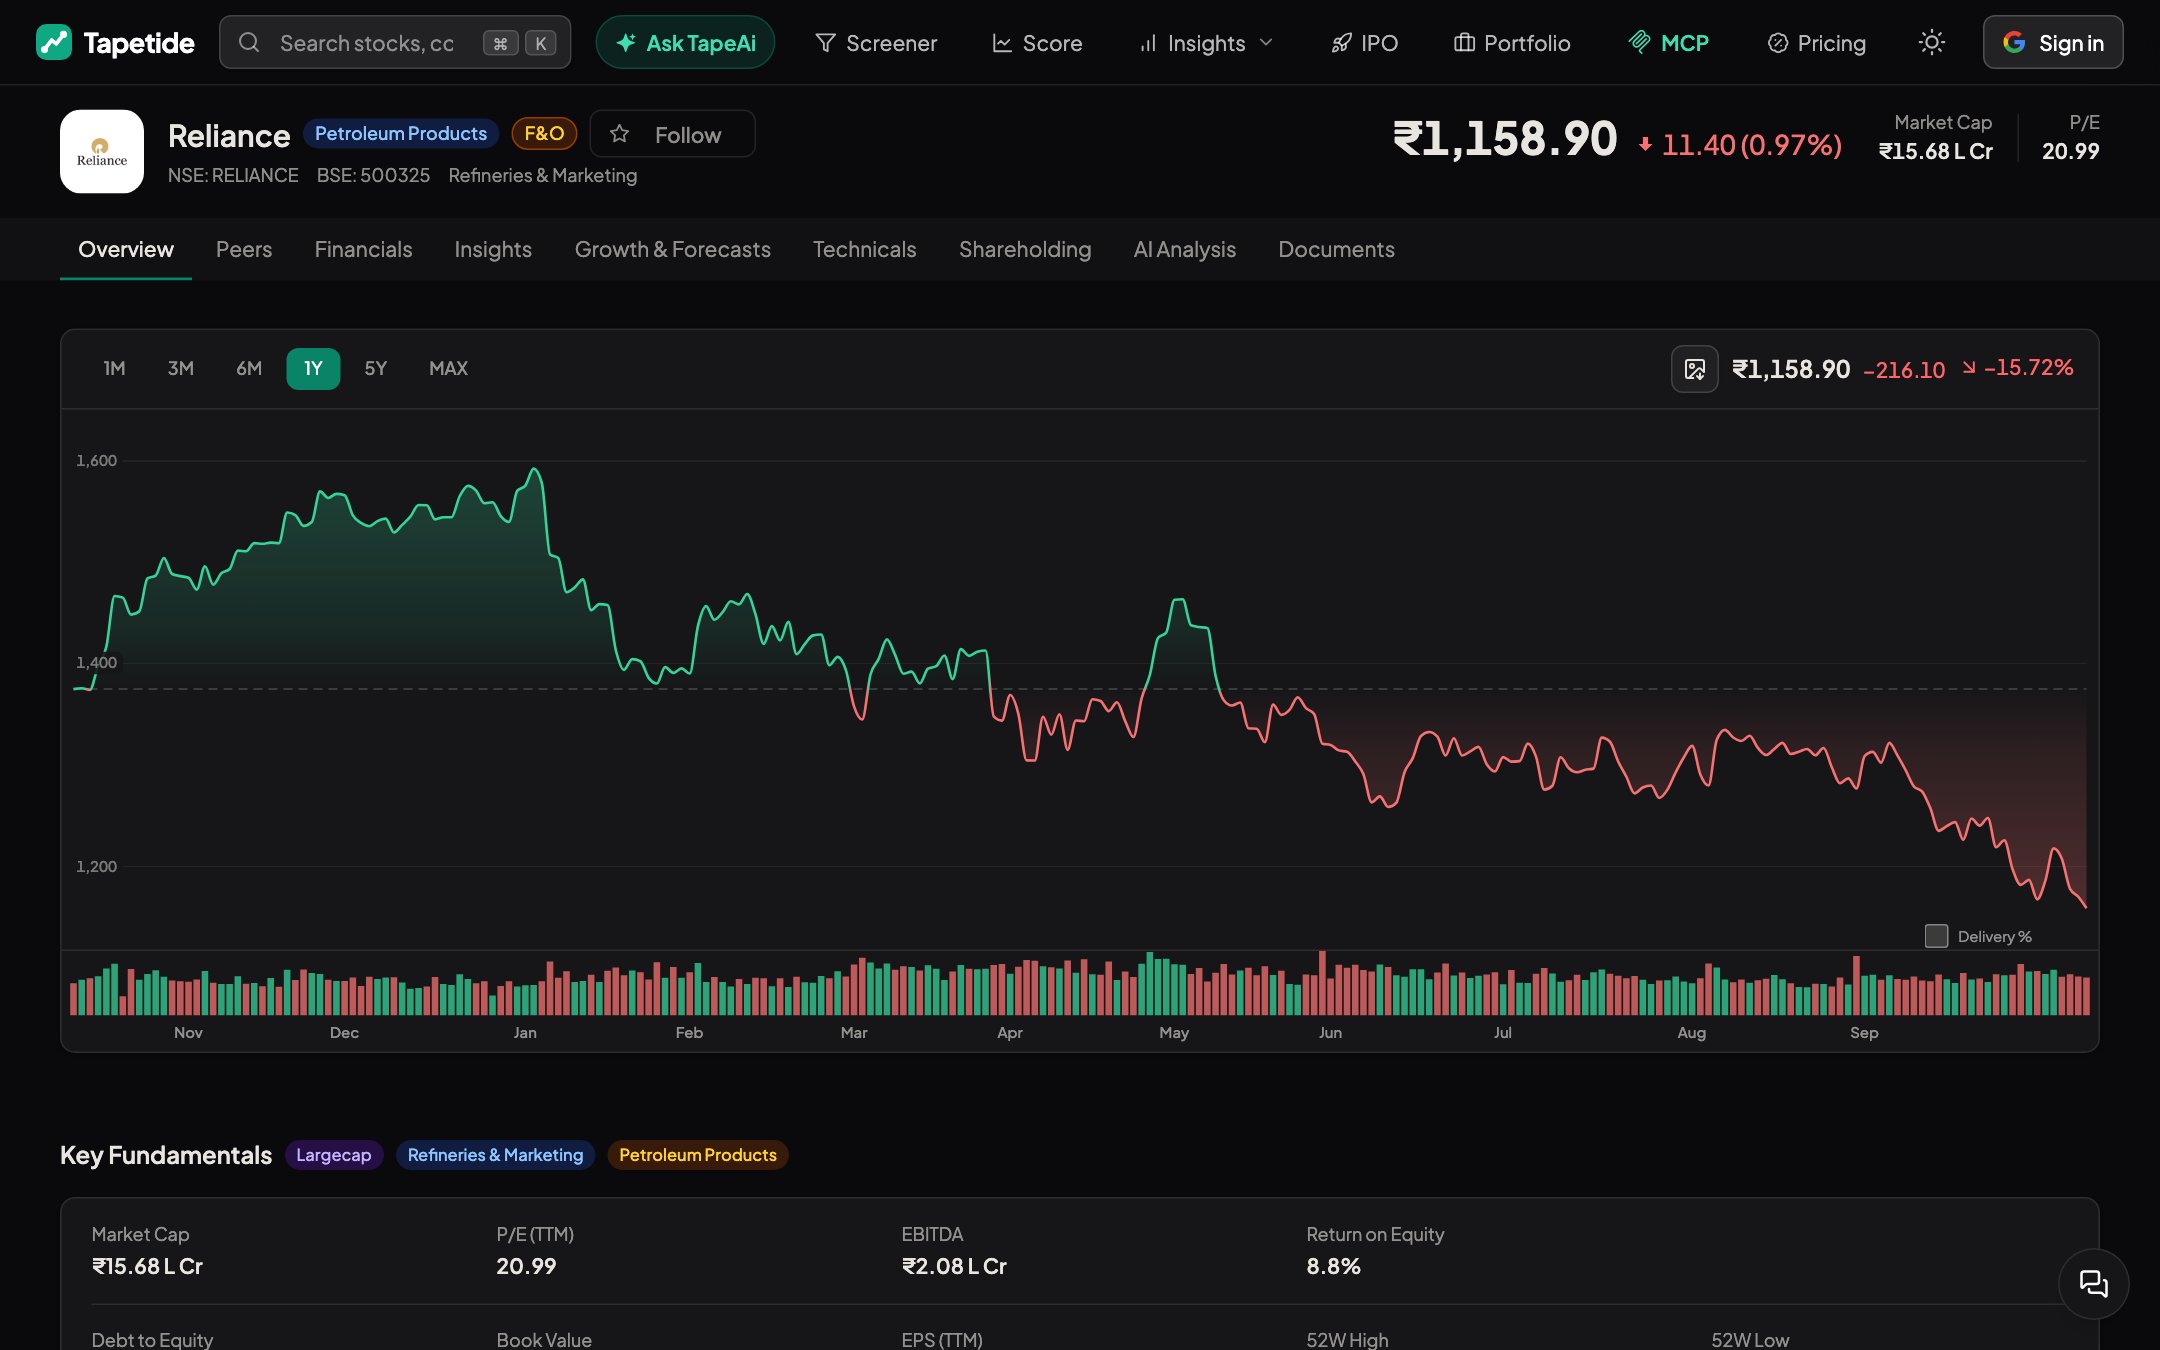This screenshot has height=1350, width=2160.
Task: Select the 1M chart range
Action: pyautogui.click(x=114, y=368)
